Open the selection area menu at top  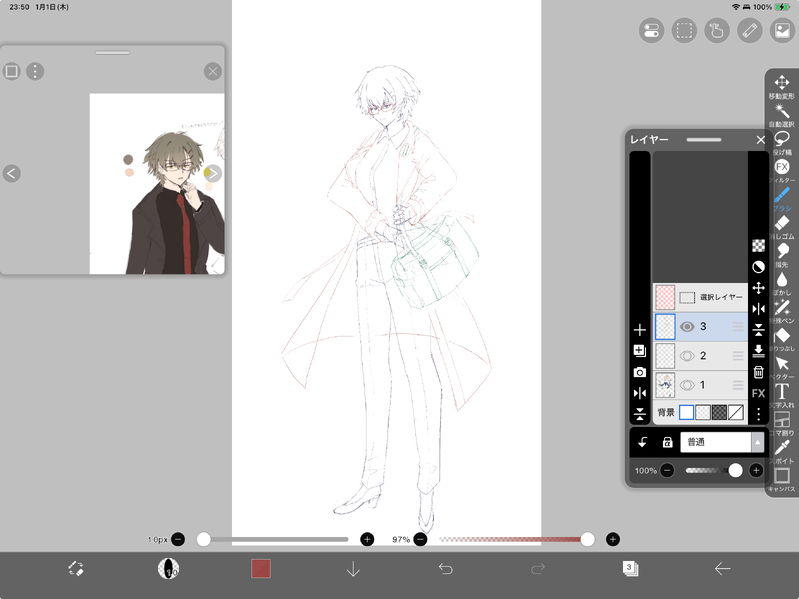pyautogui.click(x=684, y=31)
